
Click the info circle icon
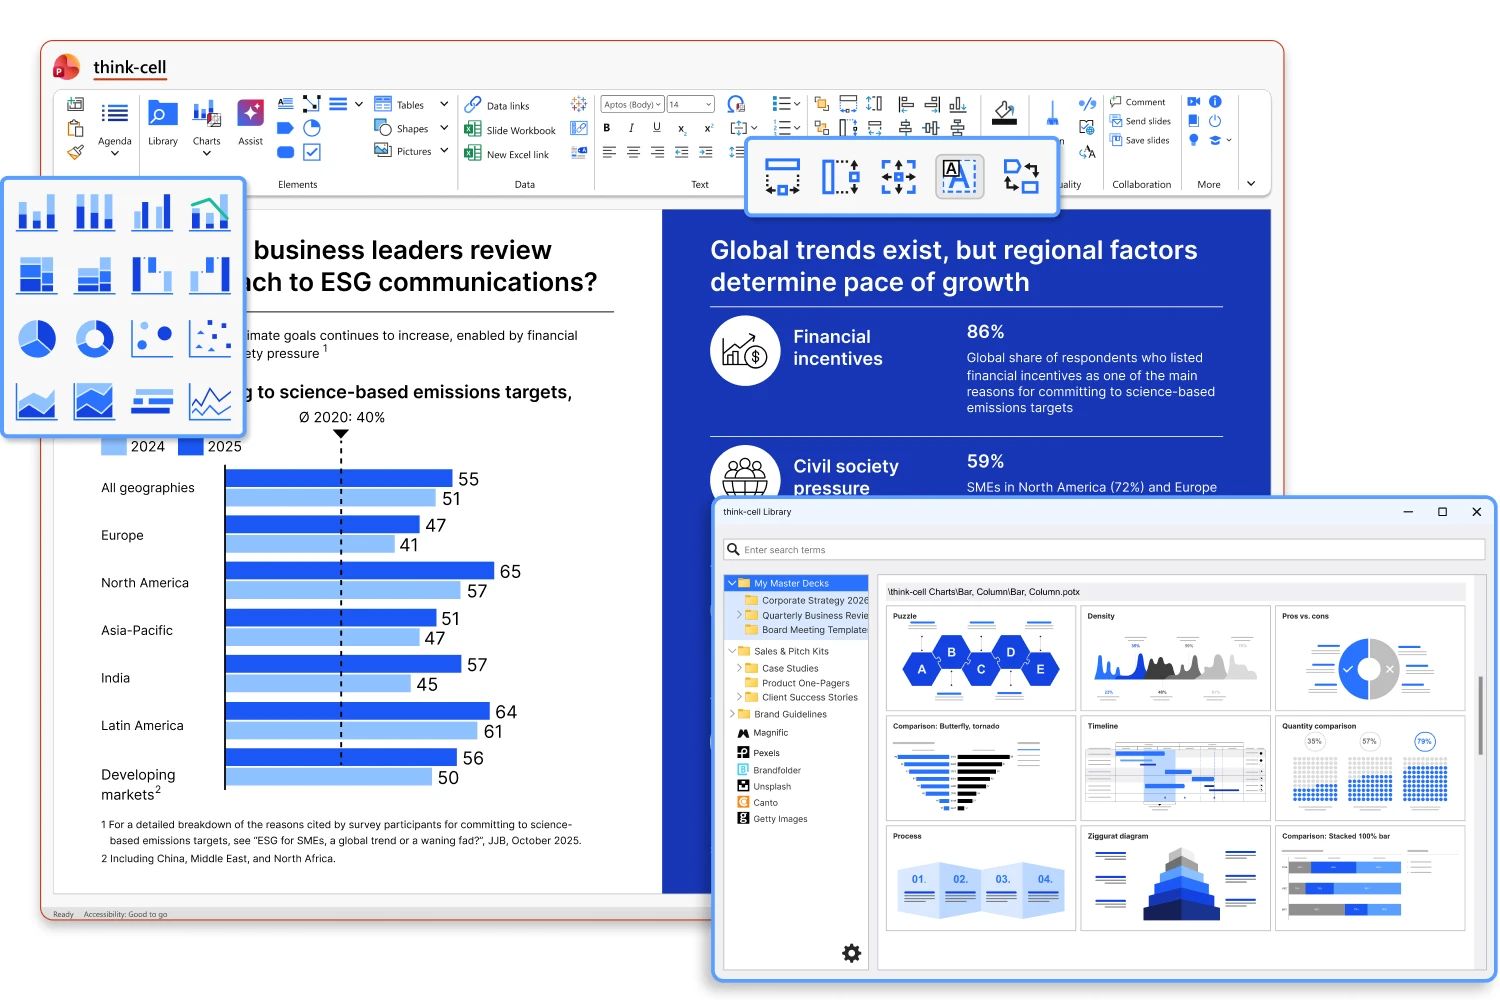(1215, 102)
